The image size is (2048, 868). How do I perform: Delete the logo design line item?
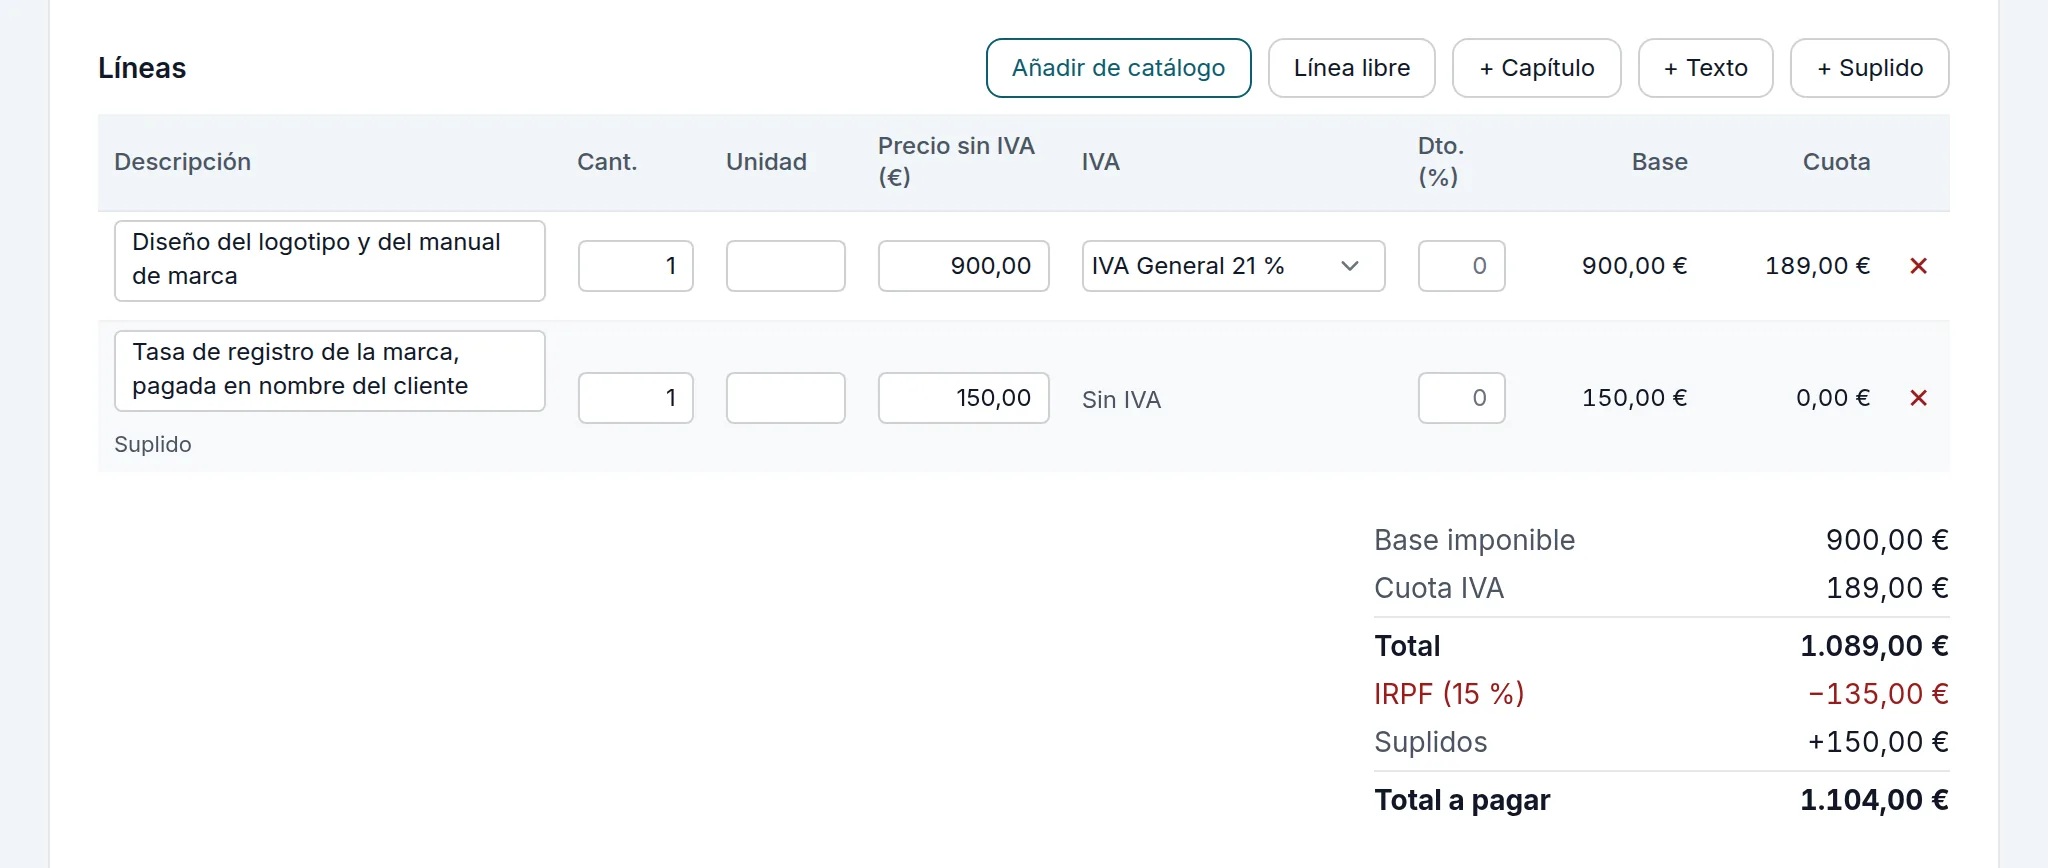click(1918, 266)
